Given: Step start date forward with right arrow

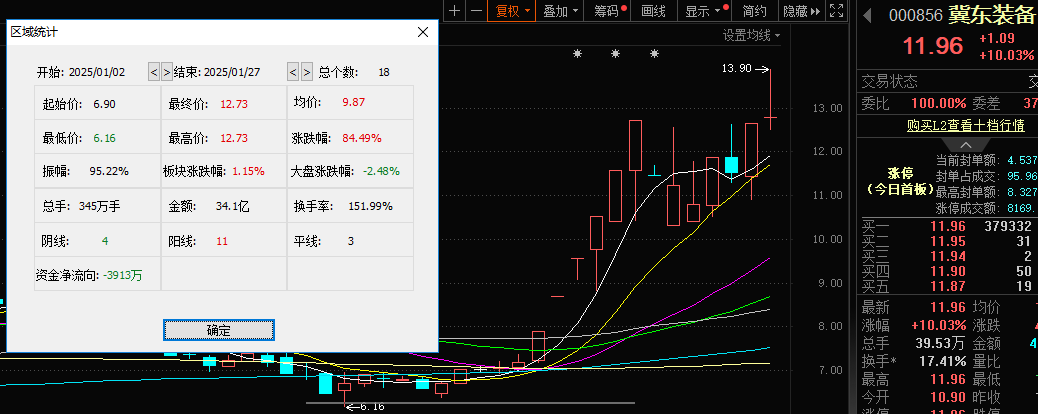Looking at the screenshot, I should [166, 72].
